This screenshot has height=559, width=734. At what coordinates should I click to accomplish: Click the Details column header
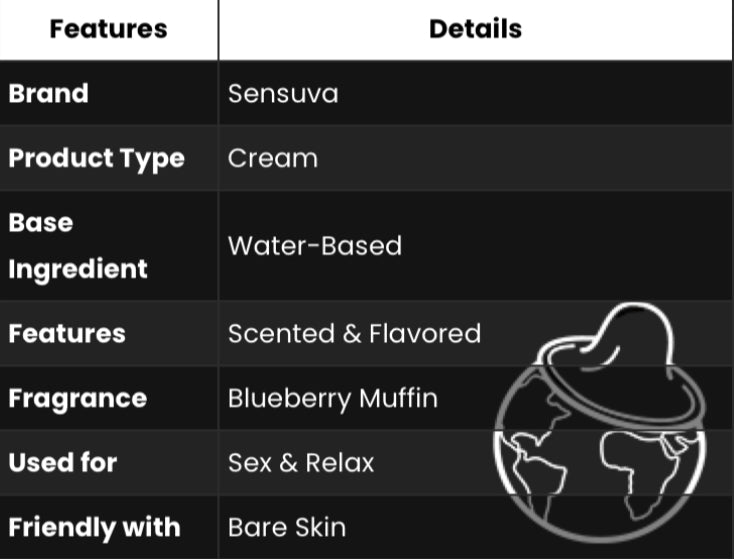[x=476, y=29]
